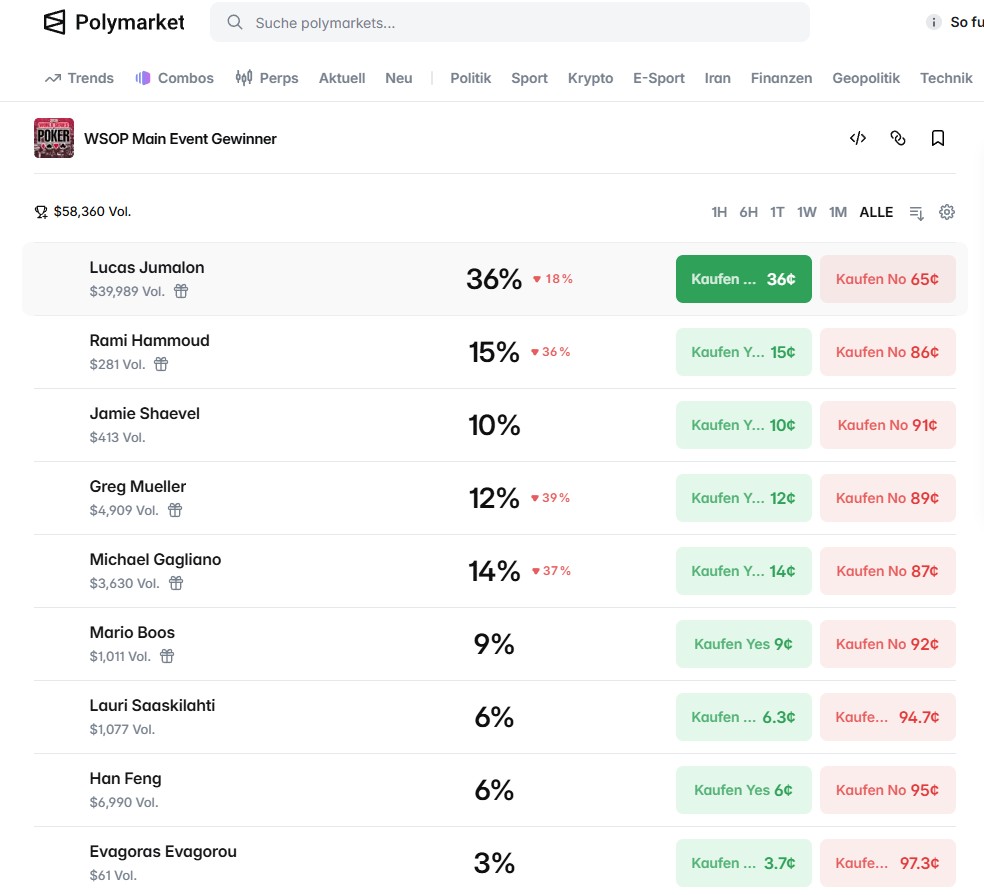The width and height of the screenshot is (984, 895).
Task: Go to the Neu category
Action: click(398, 78)
